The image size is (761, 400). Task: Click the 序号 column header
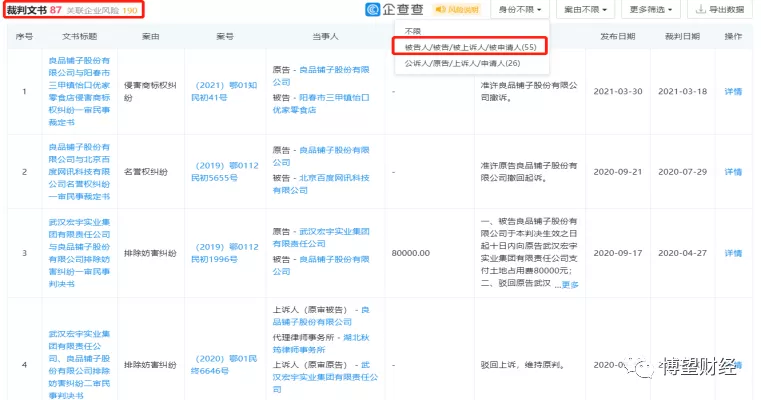tap(24, 36)
